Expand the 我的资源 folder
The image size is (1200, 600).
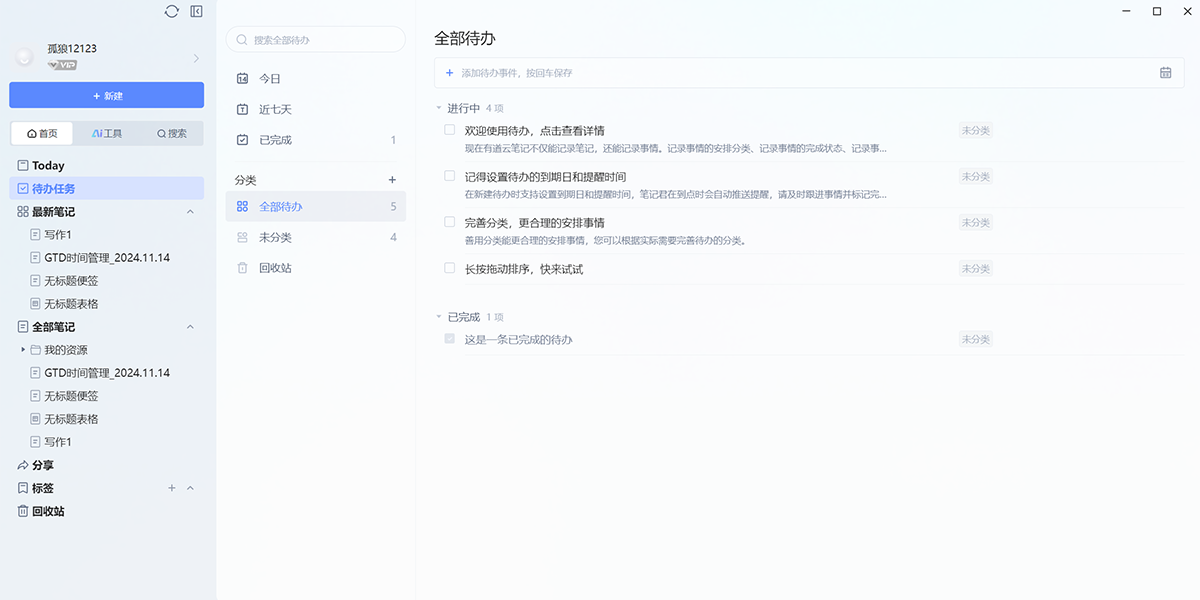pyautogui.click(x=24, y=349)
